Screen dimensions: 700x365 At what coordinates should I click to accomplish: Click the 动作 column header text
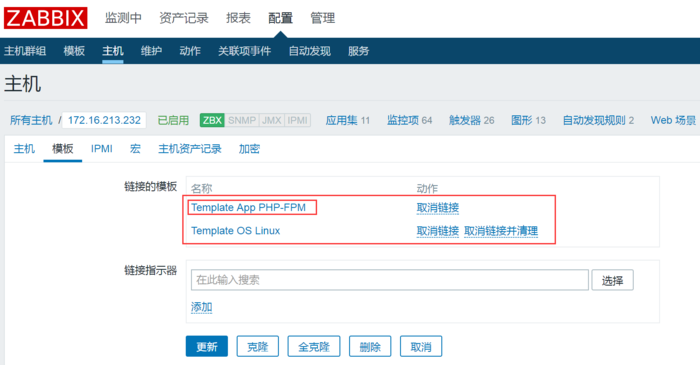coord(427,188)
